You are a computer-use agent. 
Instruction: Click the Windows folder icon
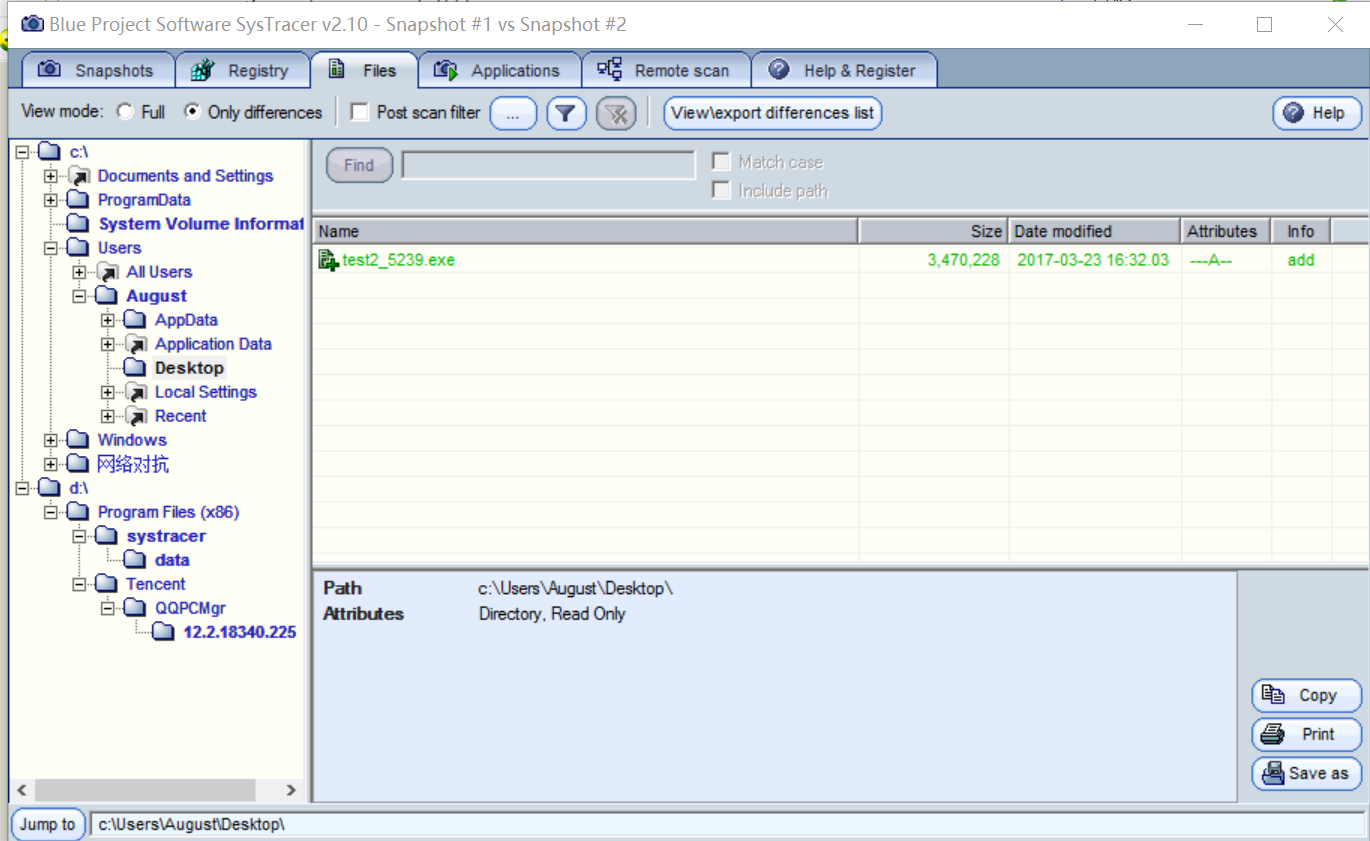pos(78,440)
